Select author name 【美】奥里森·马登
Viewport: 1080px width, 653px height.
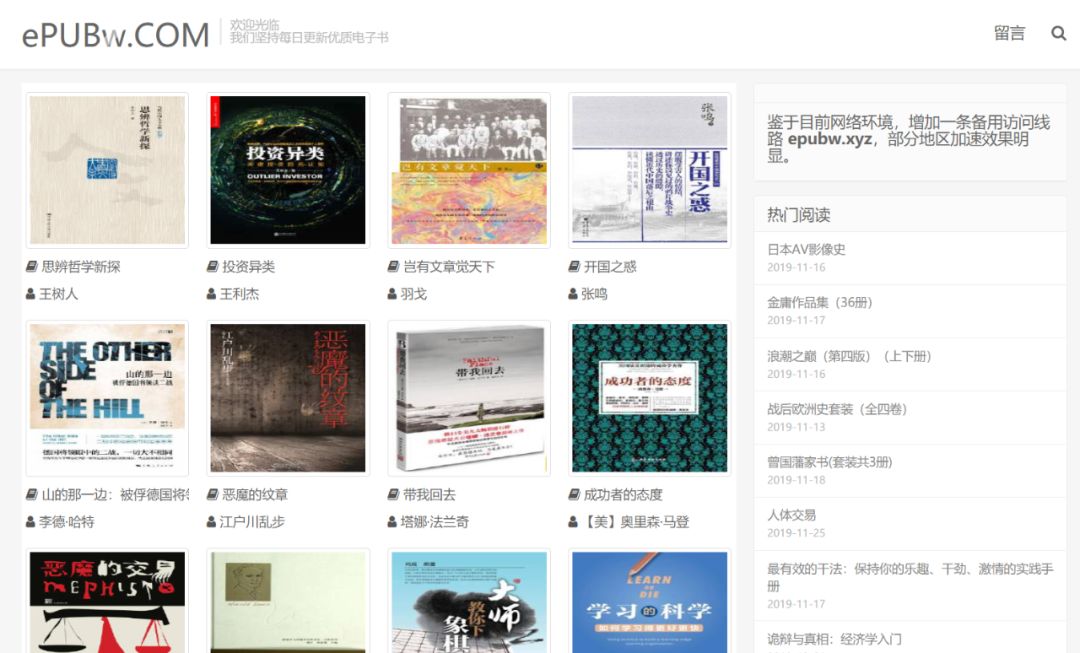635,522
